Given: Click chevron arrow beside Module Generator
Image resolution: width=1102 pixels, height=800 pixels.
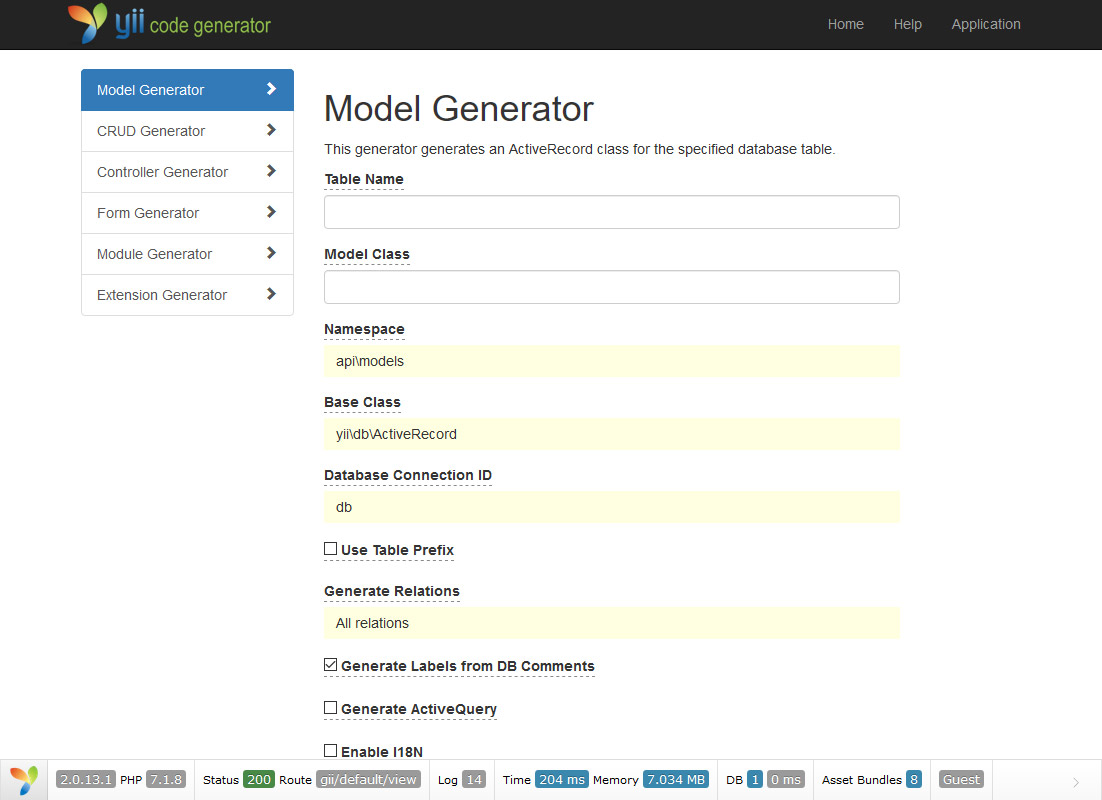Looking at the screenshot, I should click(x=271, y=253).
